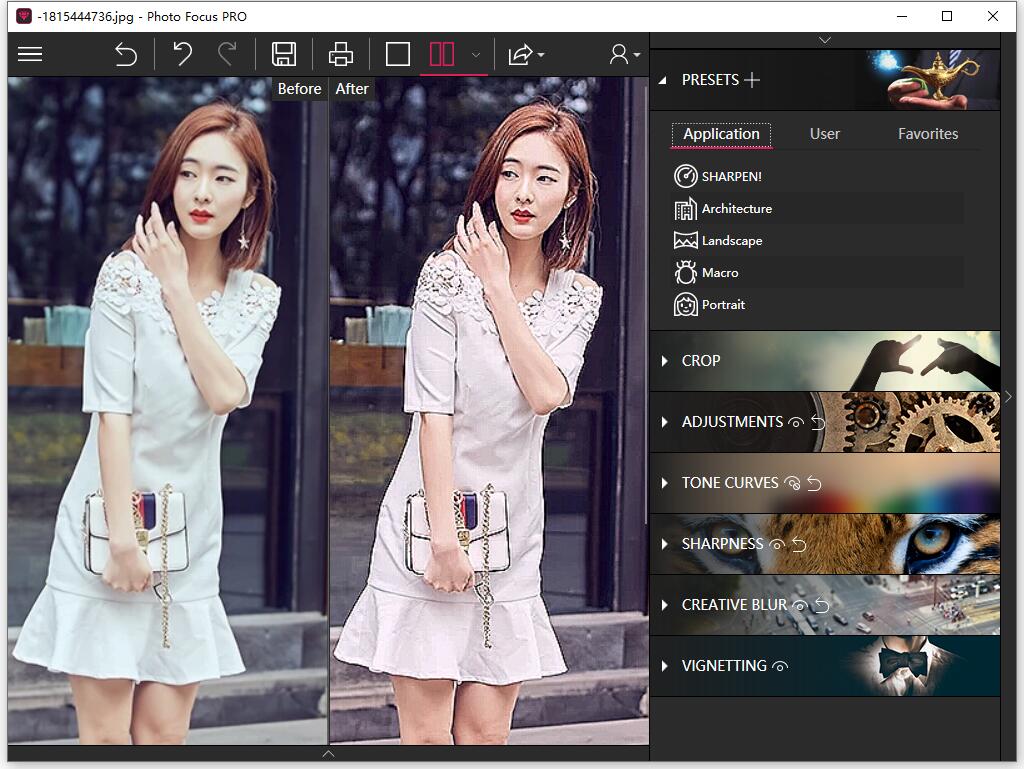This screenshot has height=769, width=1024.
Task: Click the revert to original arrow
Action: click(126, 54)
